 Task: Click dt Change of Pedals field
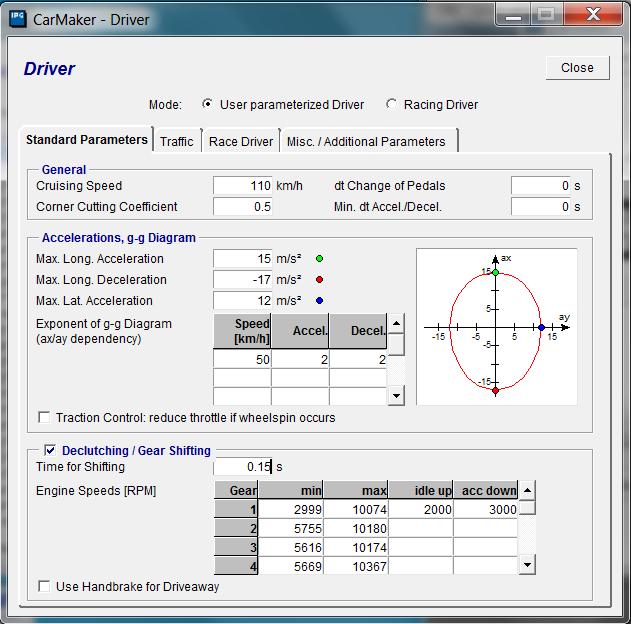(541, 185)
